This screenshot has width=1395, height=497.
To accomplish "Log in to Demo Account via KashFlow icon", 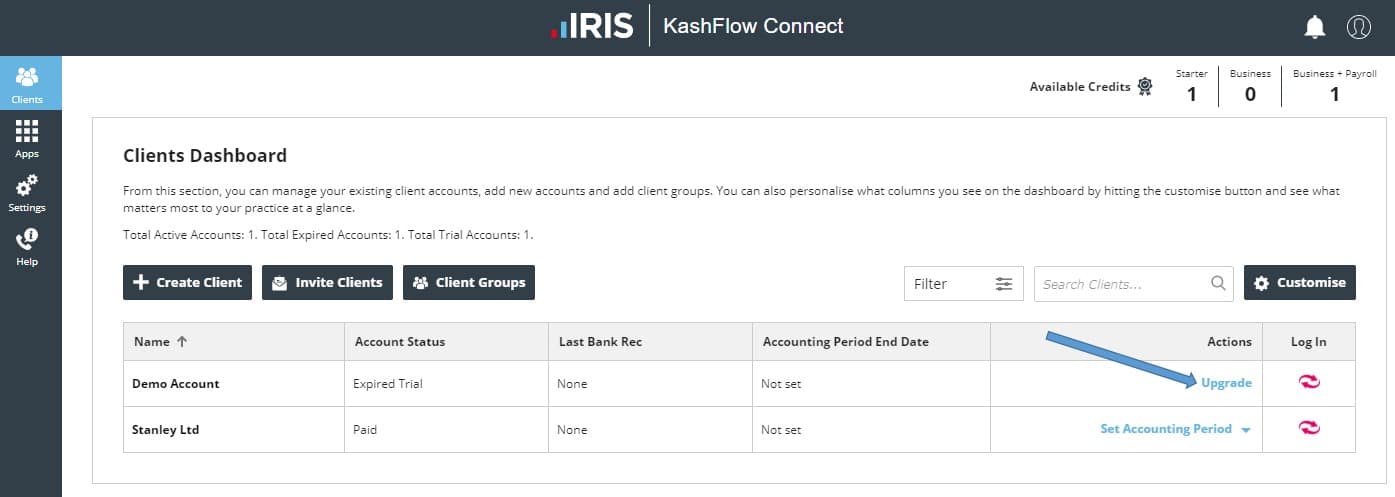I will click(x=1308, y=383).
